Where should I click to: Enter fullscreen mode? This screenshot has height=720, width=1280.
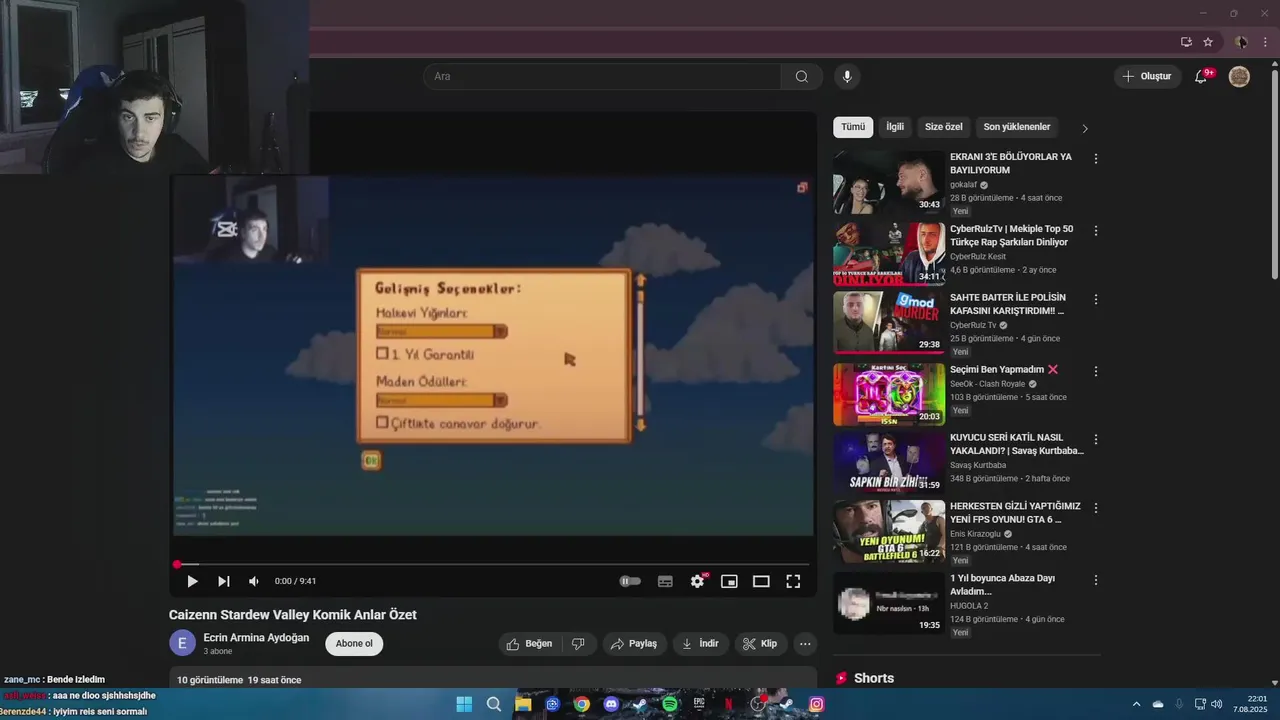pos(793,581)
